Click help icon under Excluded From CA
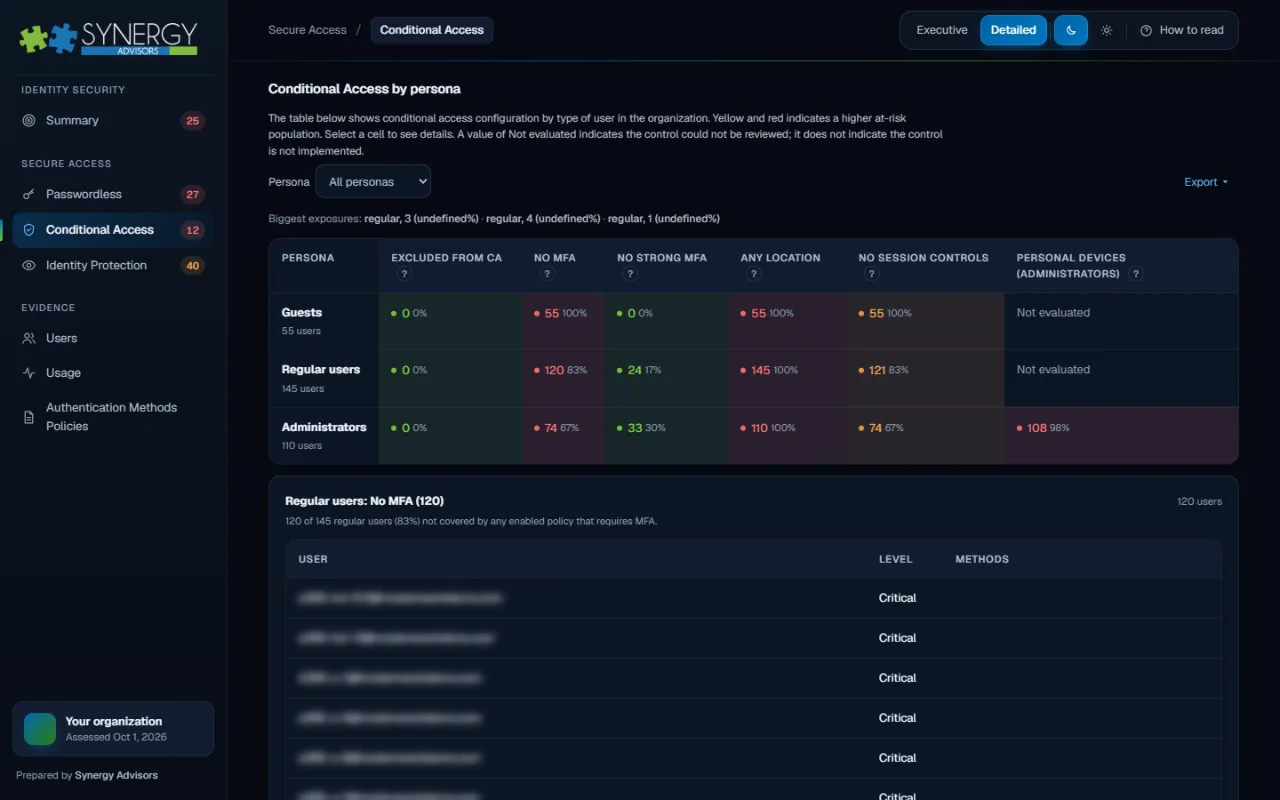Viewport: 1280px width, 800px height. [405, 274]
